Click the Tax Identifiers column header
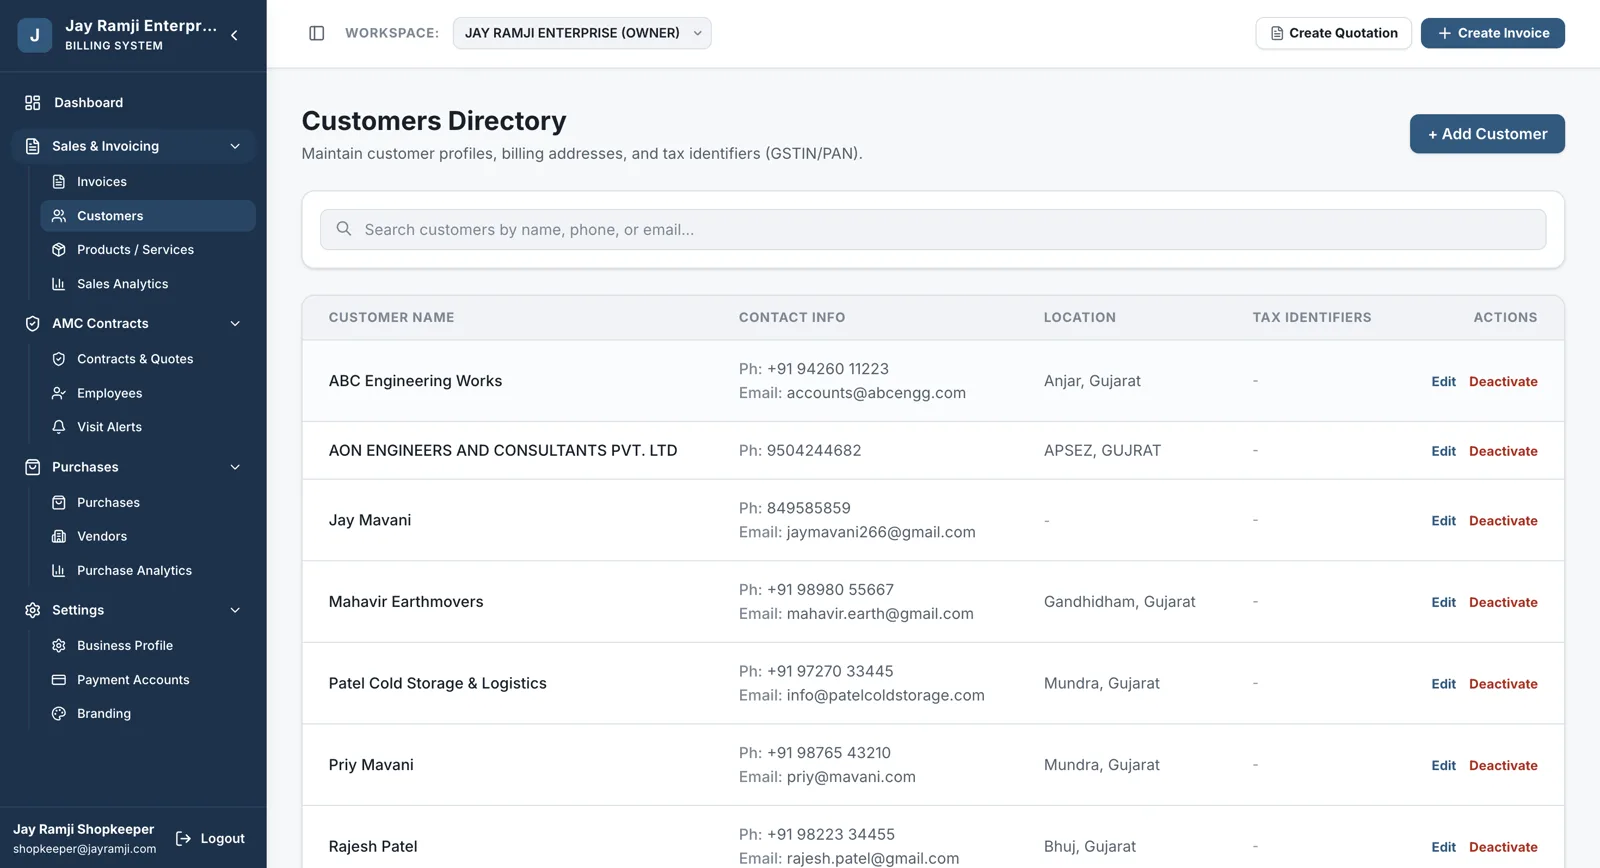The height and width of the screenshot is (868, 1600). [1312, 318]
